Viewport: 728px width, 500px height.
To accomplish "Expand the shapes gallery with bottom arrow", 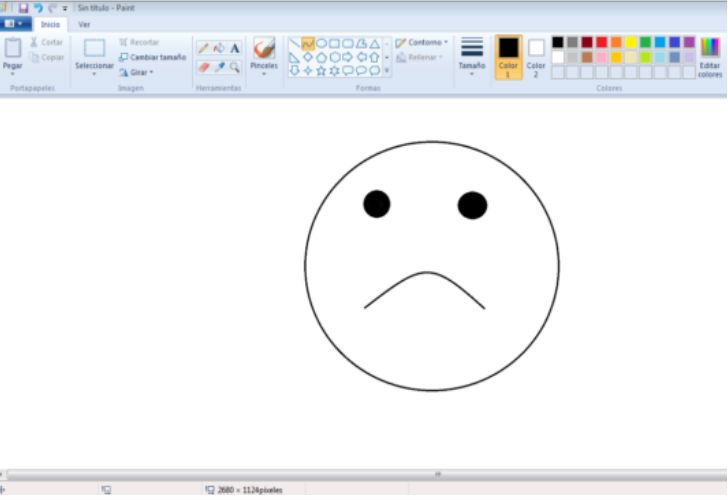I will (x=387, y=71).
